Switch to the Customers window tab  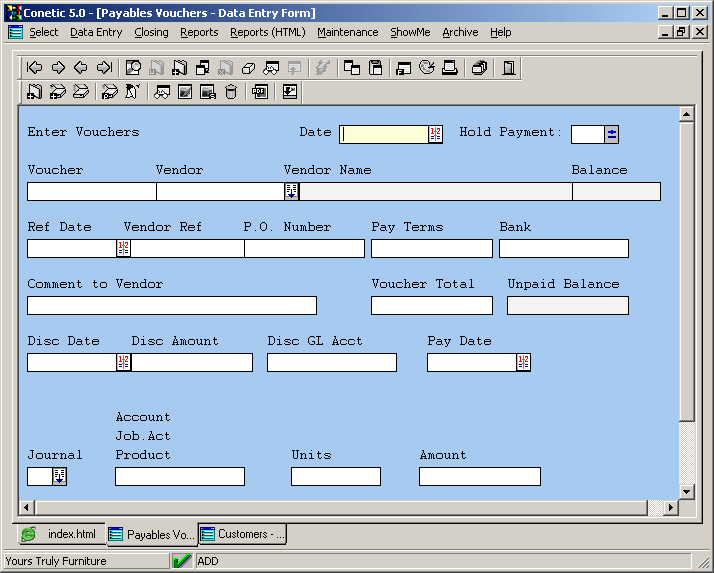pos(243,534)
